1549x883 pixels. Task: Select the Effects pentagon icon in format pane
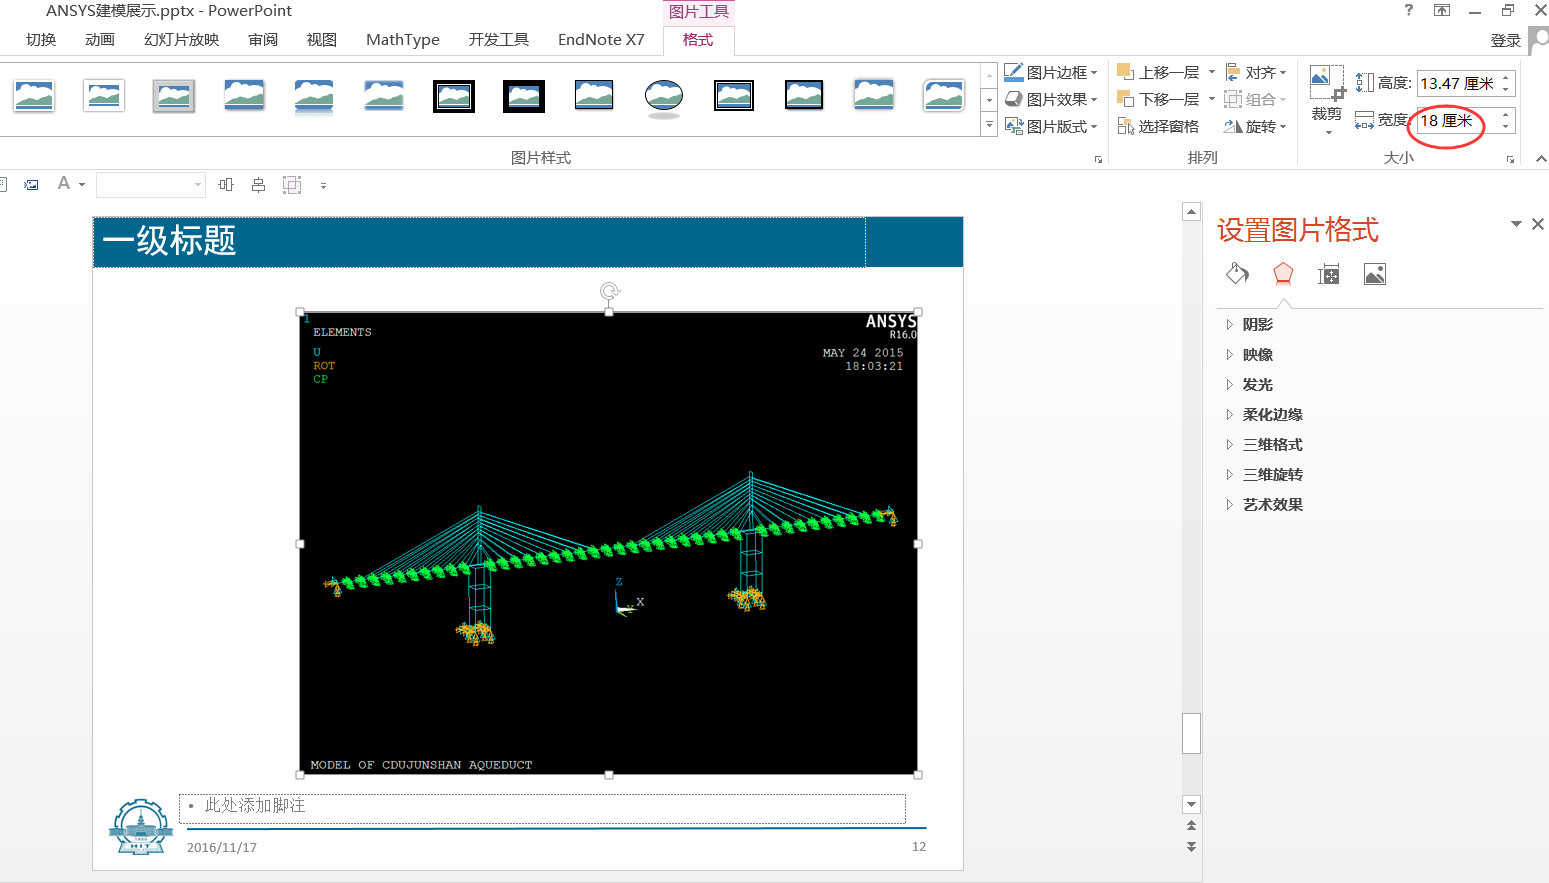[x=1283, y=274]
